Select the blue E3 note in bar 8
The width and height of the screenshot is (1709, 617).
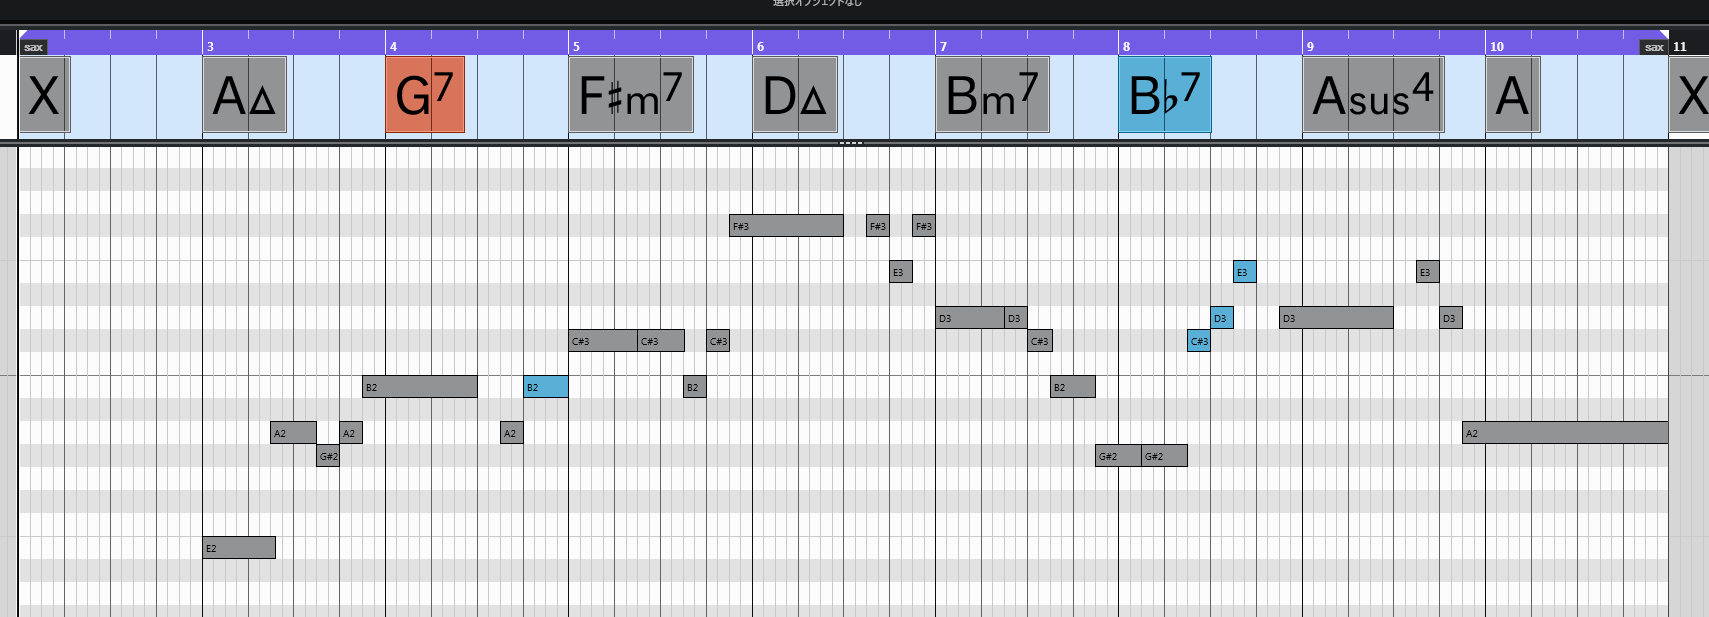(1244, 272)
